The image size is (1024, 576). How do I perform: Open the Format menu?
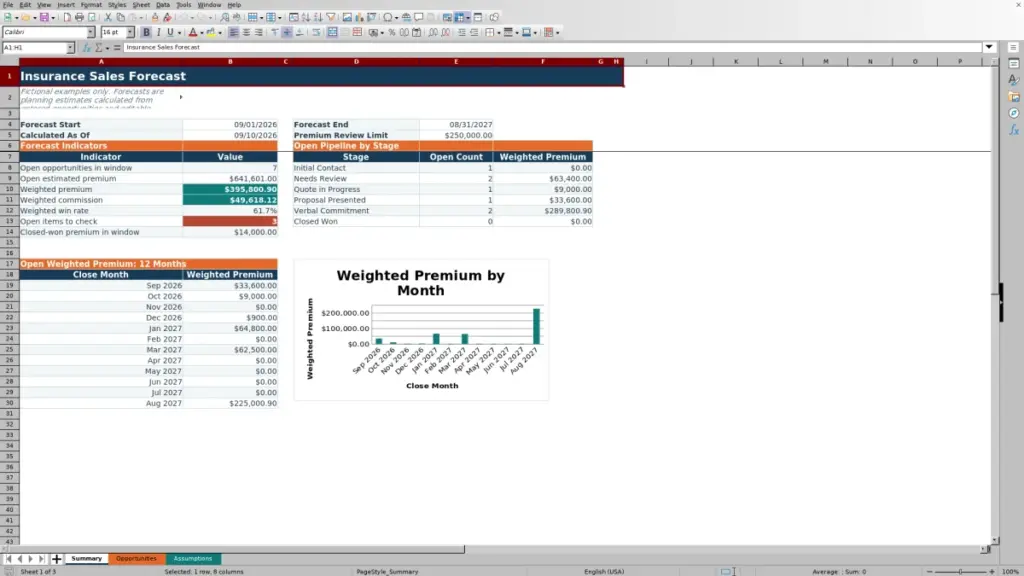[91, 5]
